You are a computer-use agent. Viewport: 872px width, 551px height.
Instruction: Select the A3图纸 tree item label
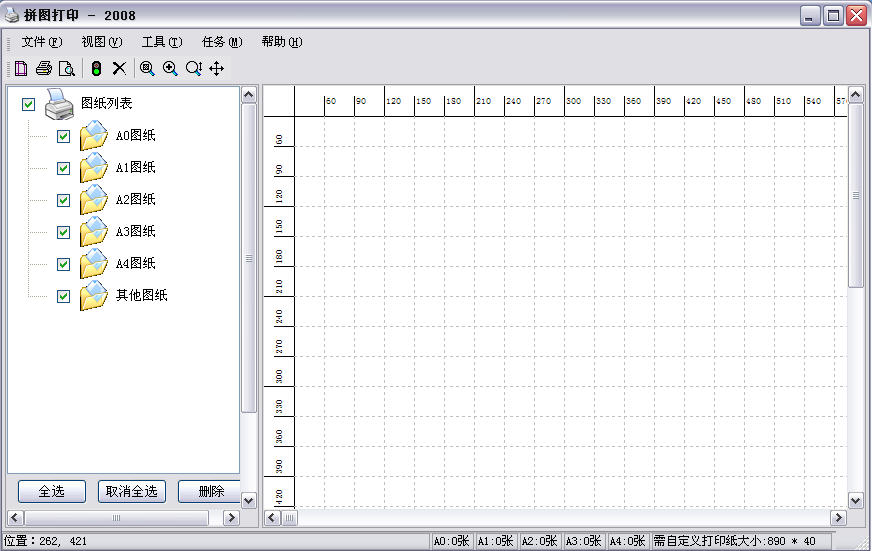pos(135,231)
